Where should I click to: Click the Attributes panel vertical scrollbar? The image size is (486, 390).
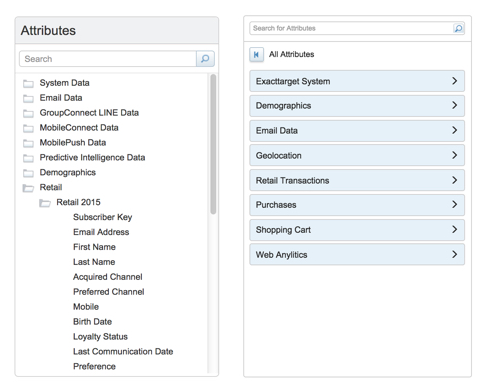tap(213, 144)
